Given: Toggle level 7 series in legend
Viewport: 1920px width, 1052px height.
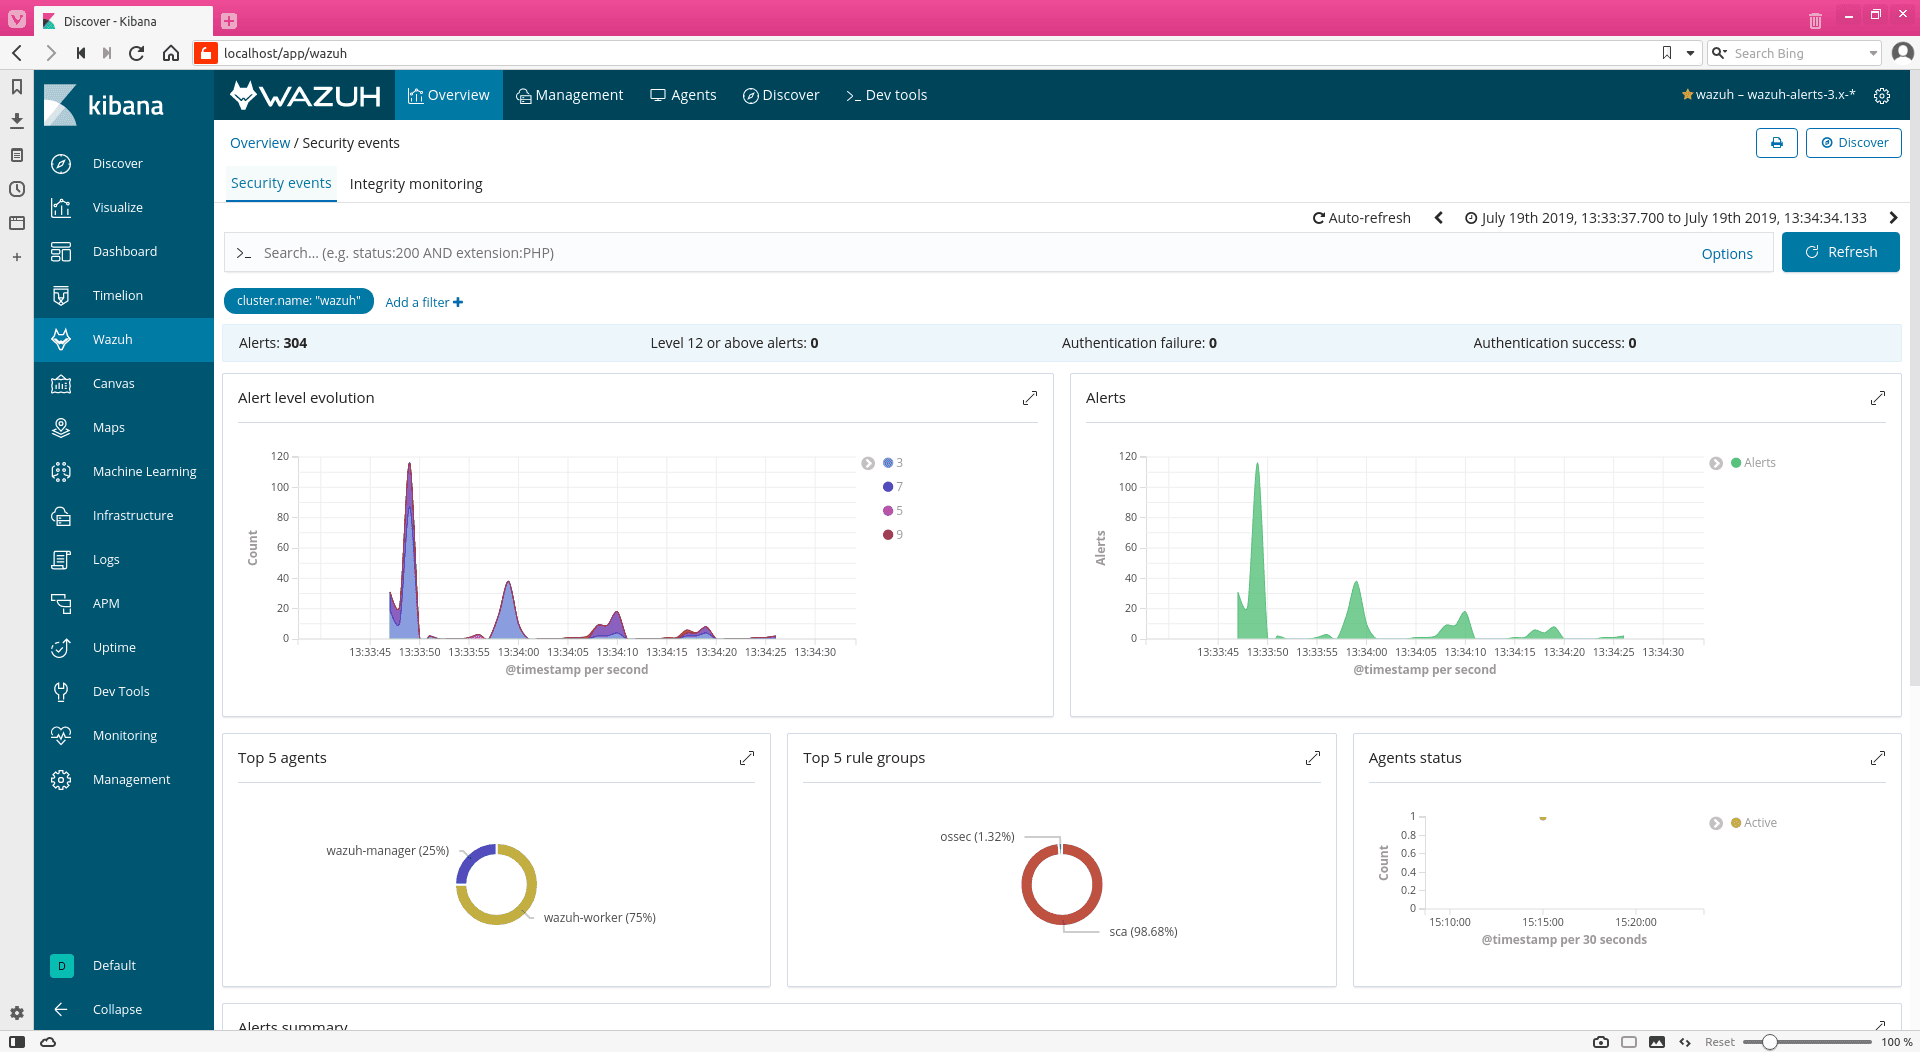Looking at the screenshot, I should [893, 487].
